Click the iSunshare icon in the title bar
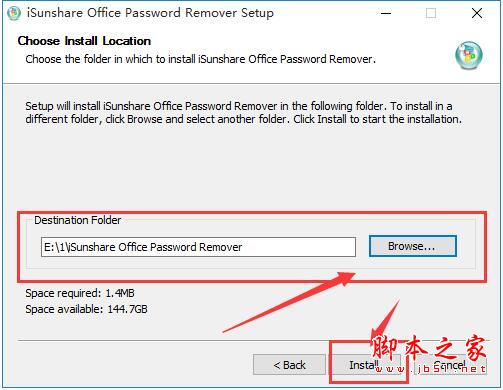Viewport: 503px width, 390px height. click(x=14, y=13)
